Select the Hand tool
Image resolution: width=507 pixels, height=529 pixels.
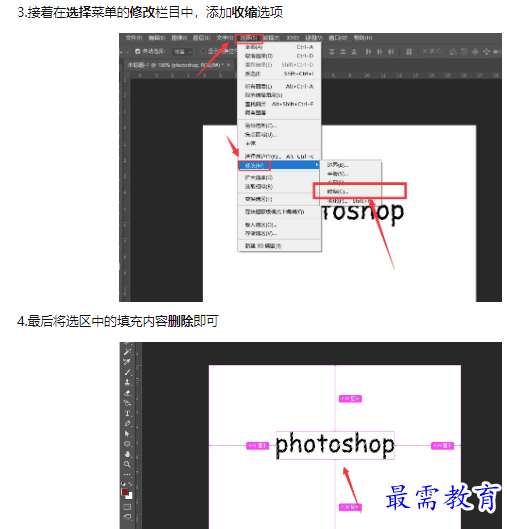(x=127, y=454)
